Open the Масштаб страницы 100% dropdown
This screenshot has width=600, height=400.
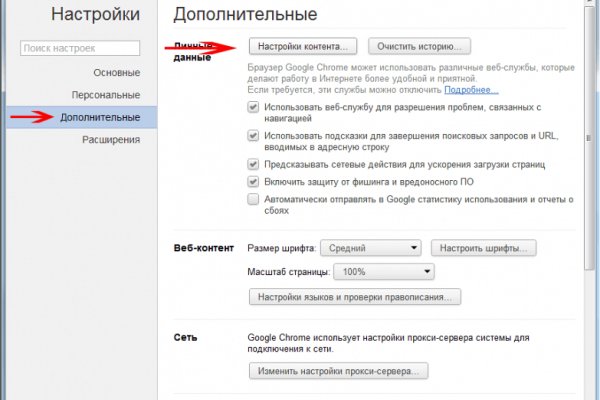385,271
